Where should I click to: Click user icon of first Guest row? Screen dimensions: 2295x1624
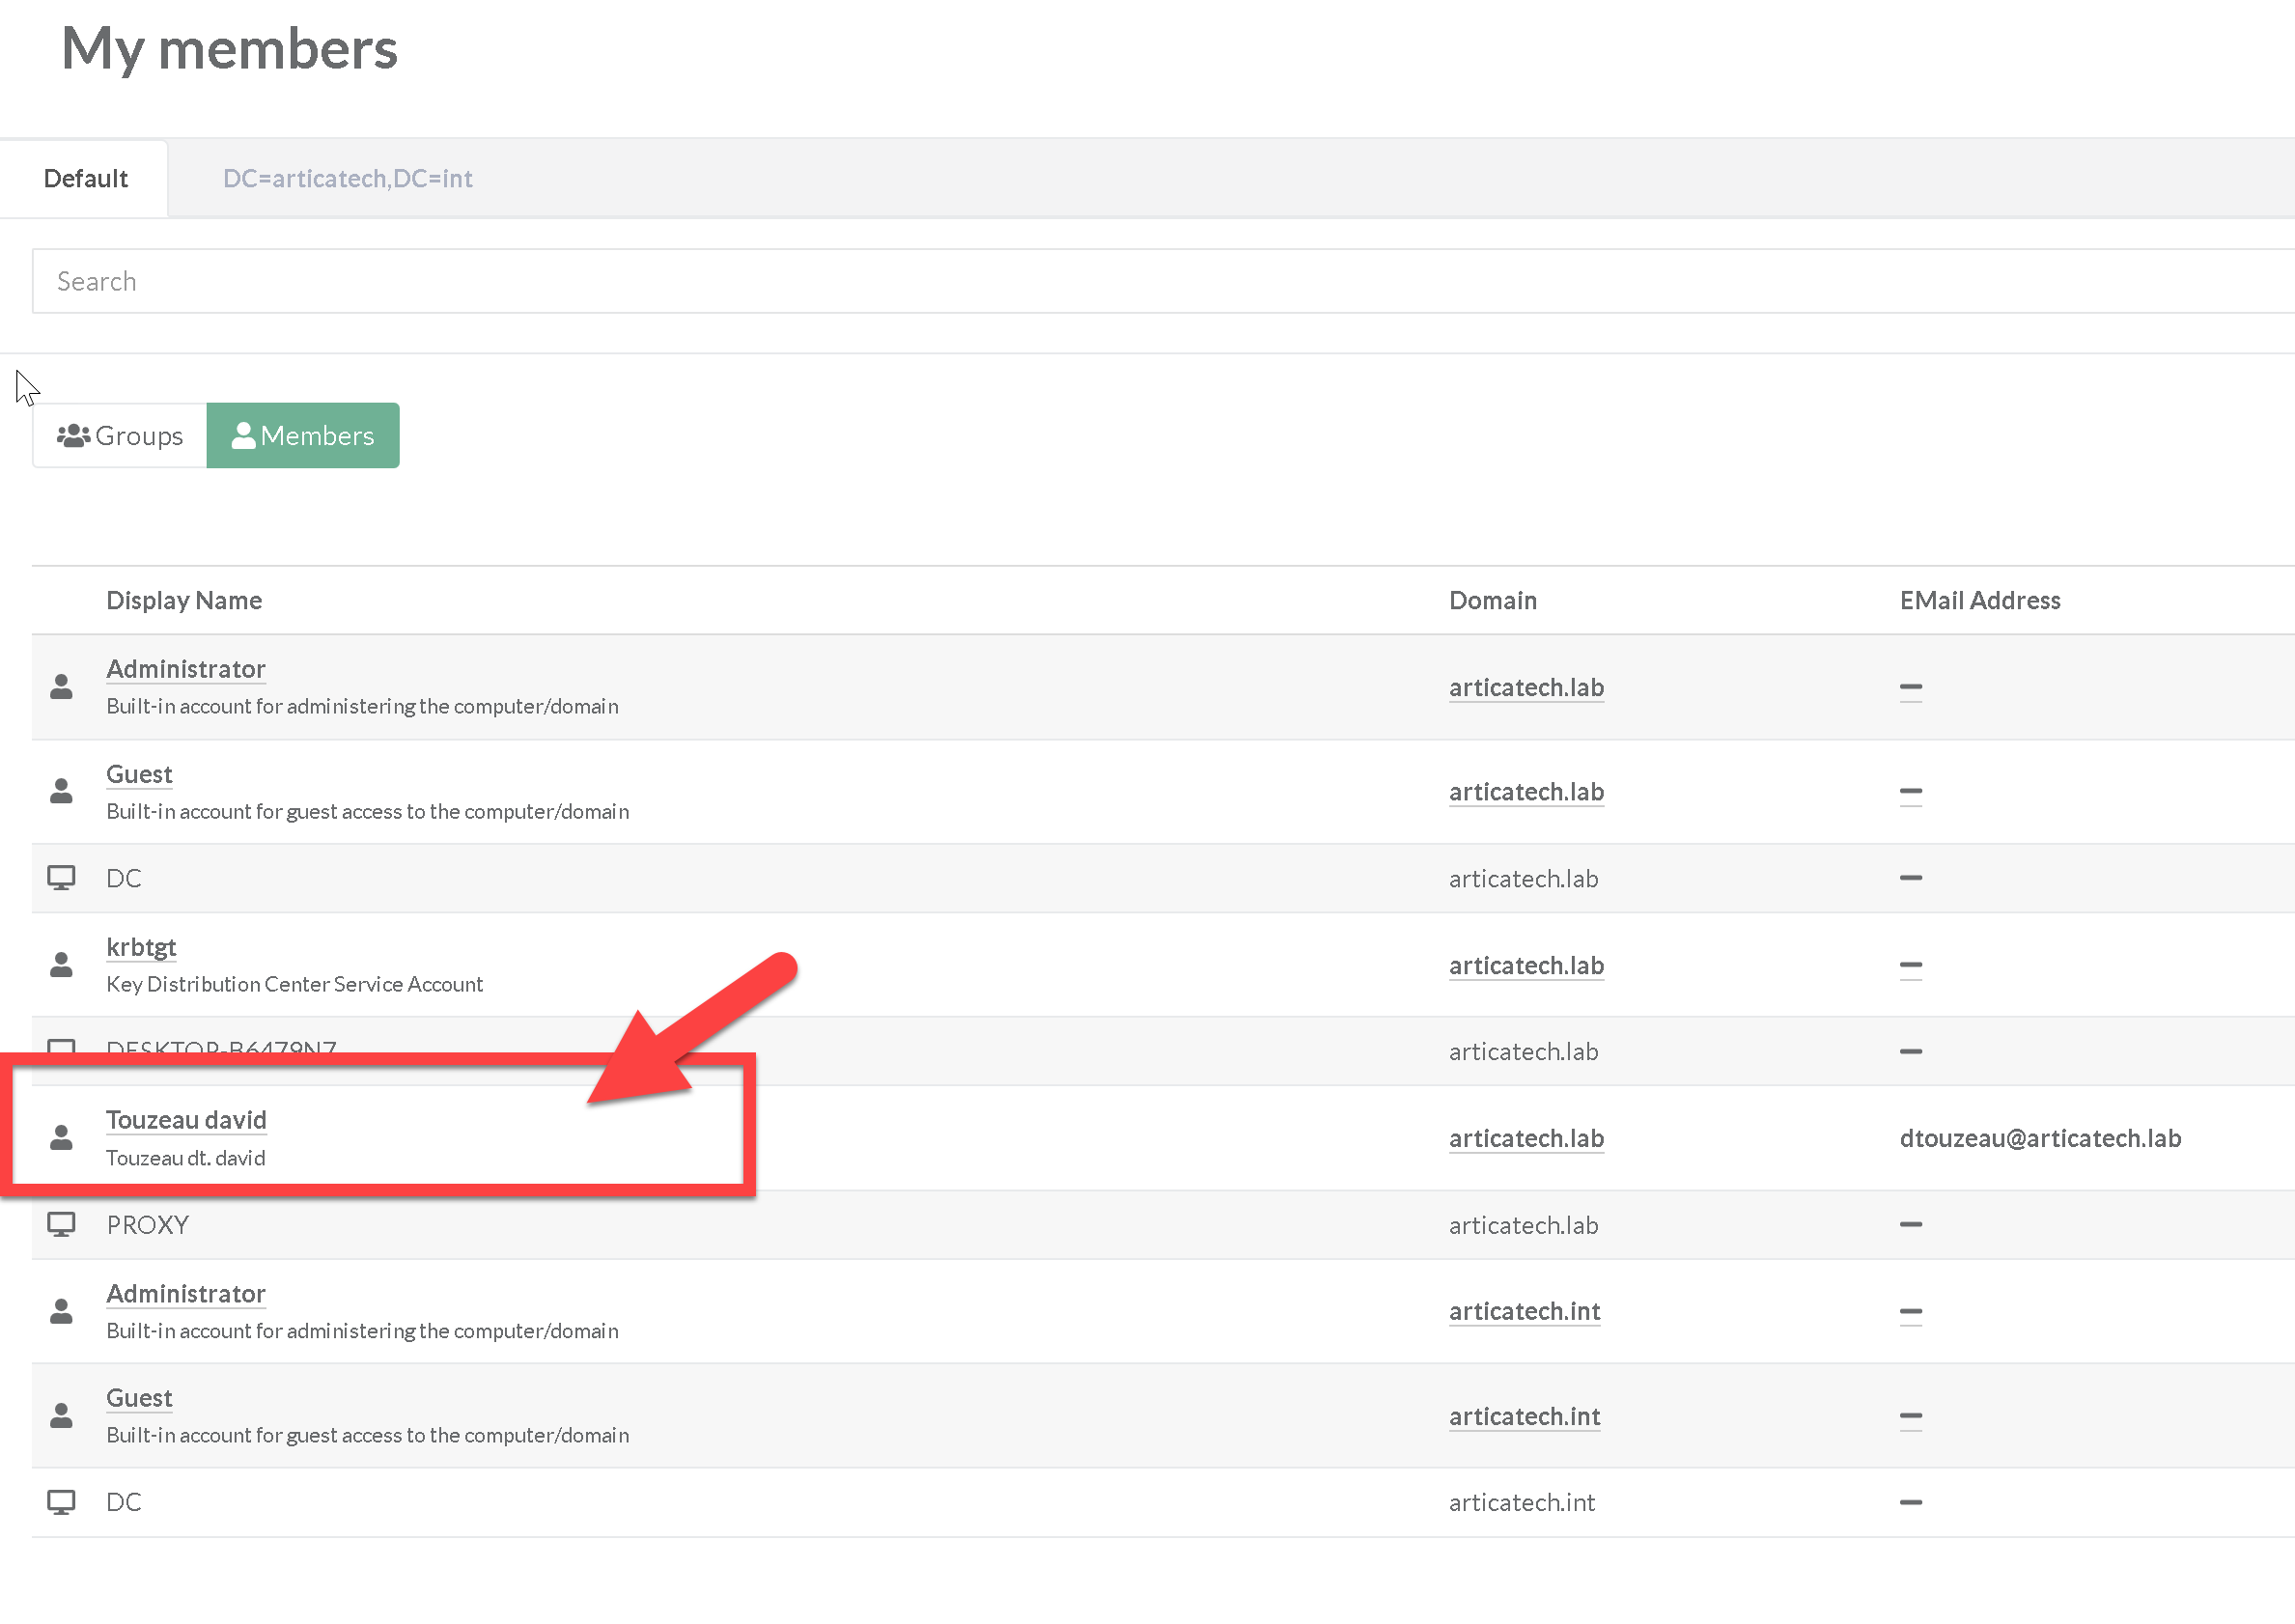point(61,791)
